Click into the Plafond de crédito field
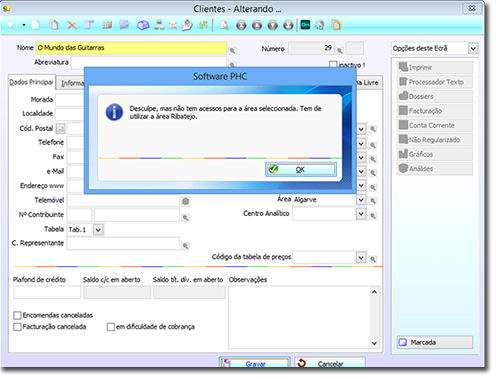Screen dimensions: 496x379 pos(47,292)
